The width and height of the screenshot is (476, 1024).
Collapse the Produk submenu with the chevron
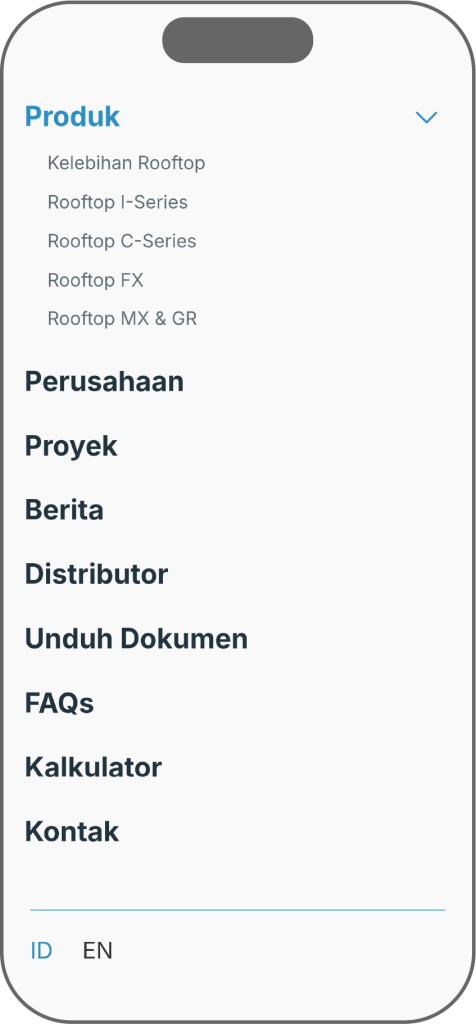coord(426,118)
